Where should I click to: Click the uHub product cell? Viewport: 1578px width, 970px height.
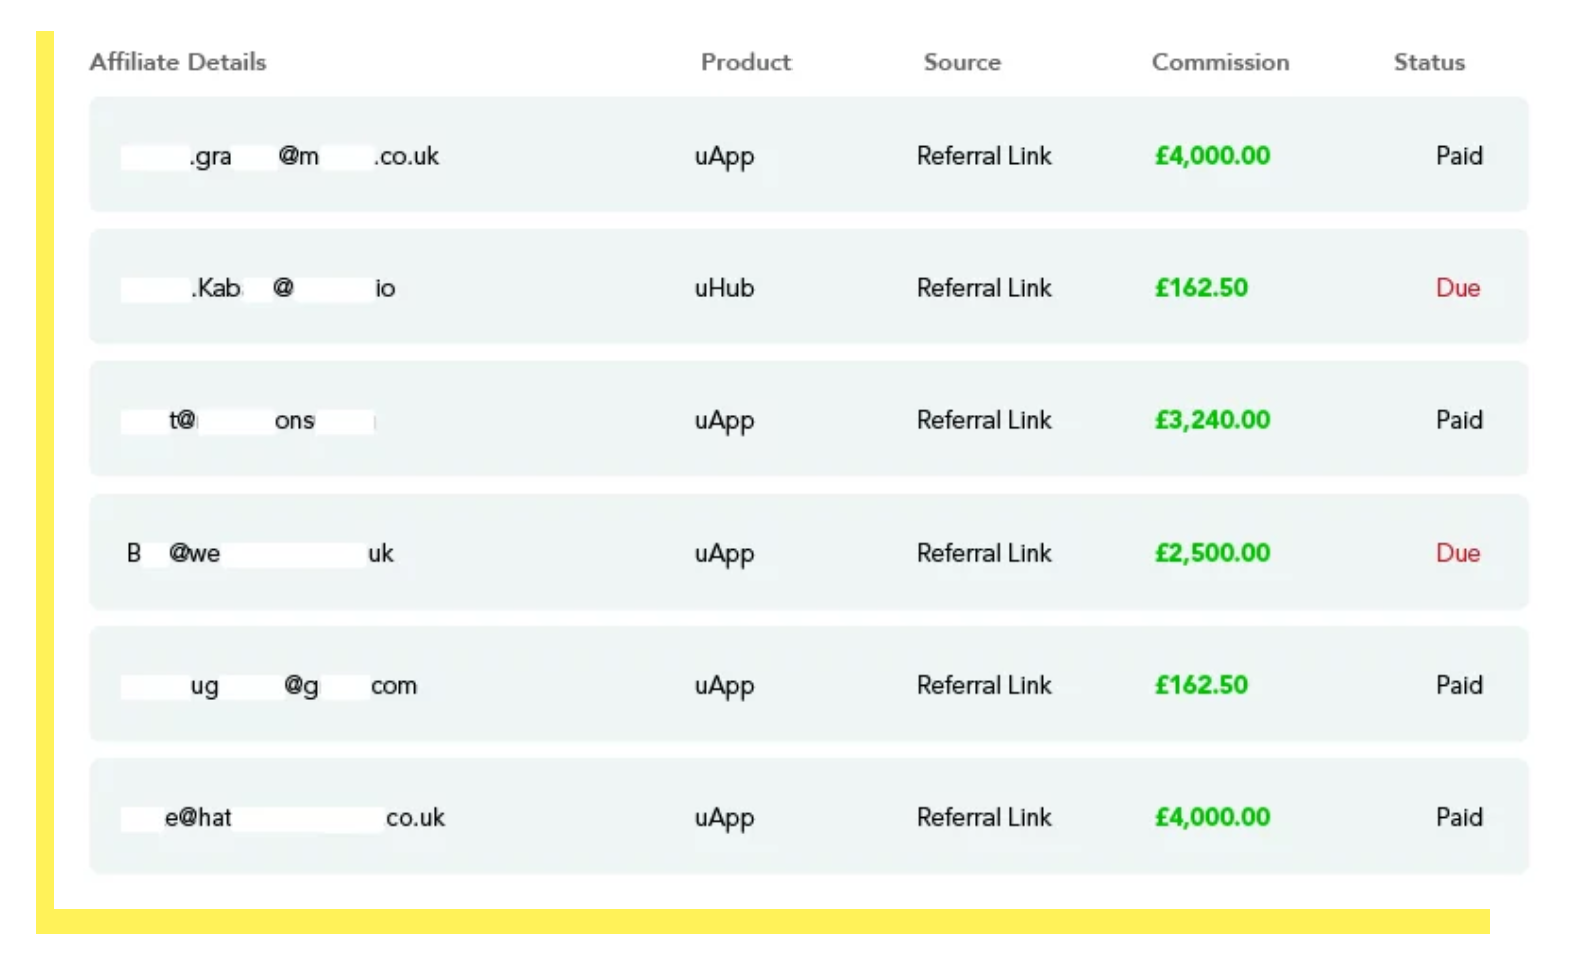[x=724, y=288]
